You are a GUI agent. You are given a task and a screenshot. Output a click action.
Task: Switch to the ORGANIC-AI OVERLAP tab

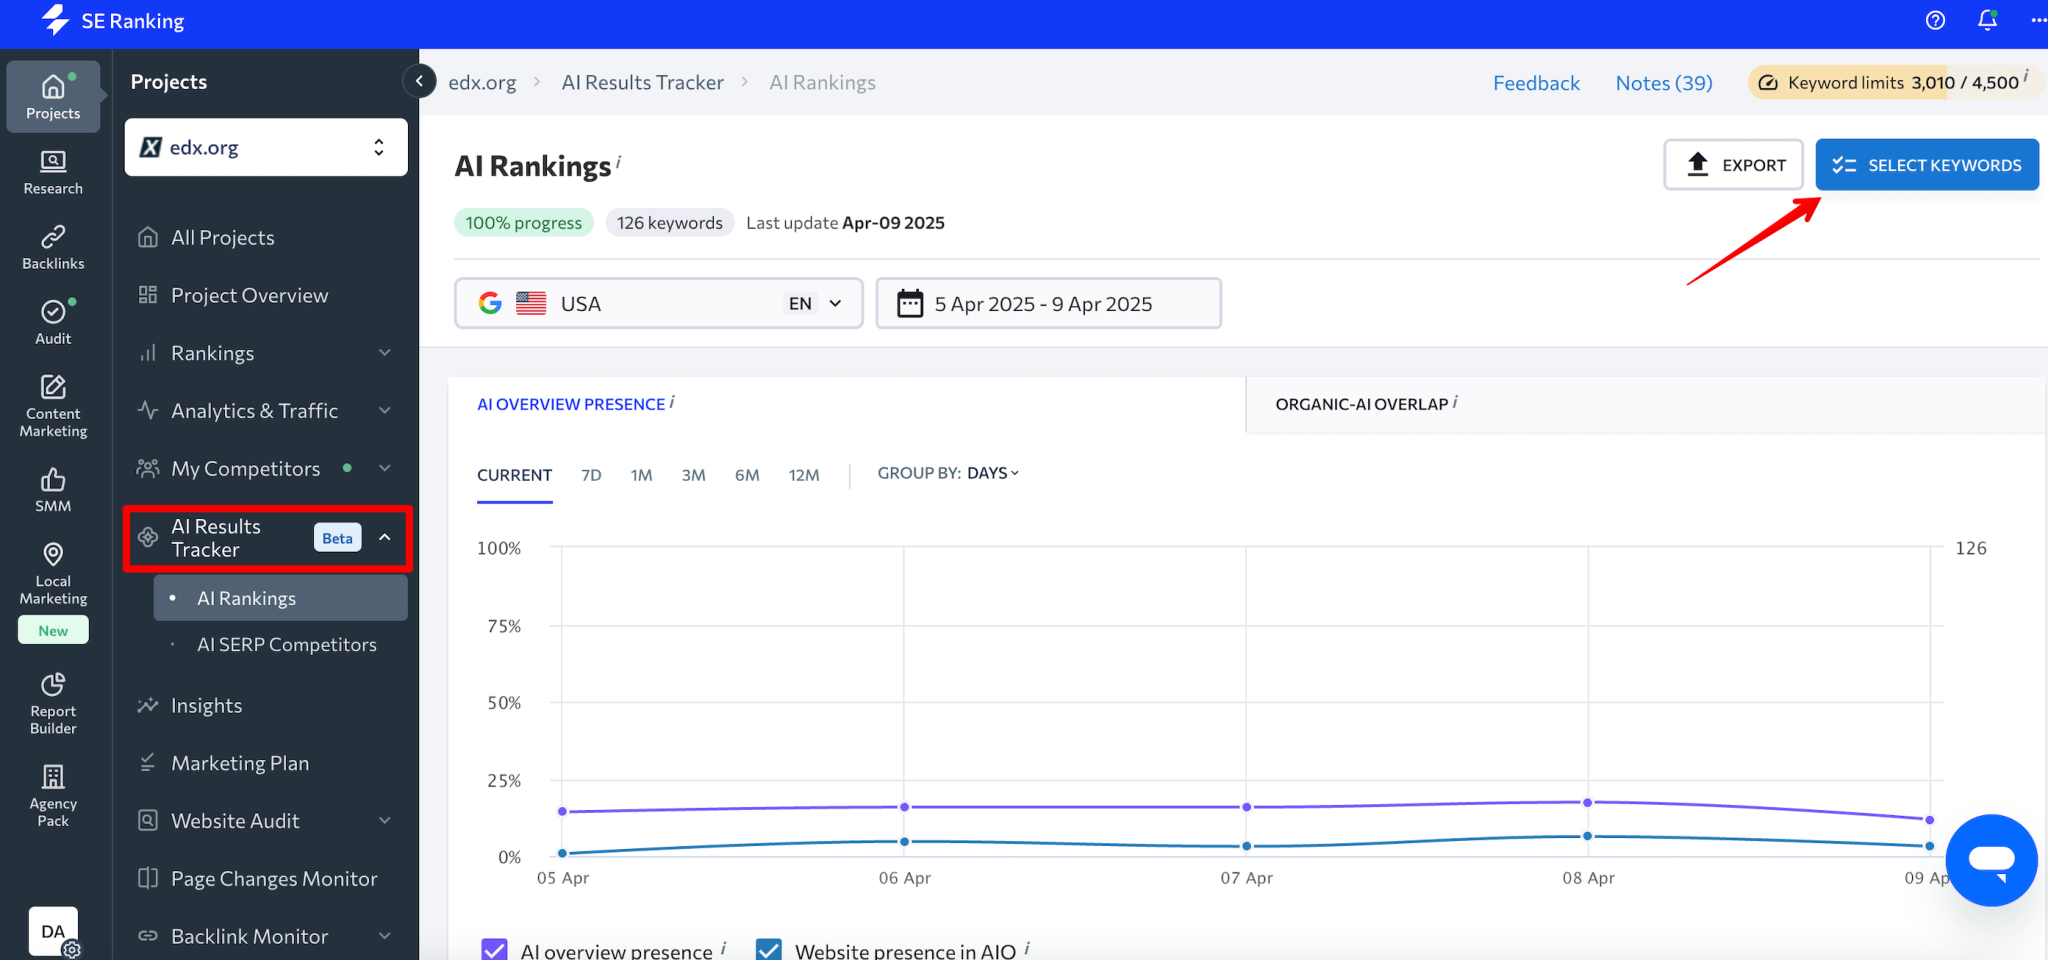(1362, 404)
